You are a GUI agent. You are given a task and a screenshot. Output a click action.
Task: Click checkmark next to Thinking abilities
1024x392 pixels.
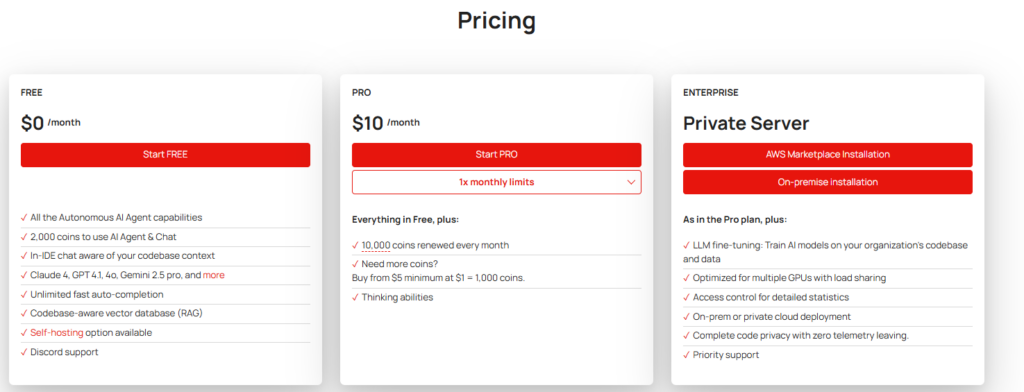pos(355,297)
